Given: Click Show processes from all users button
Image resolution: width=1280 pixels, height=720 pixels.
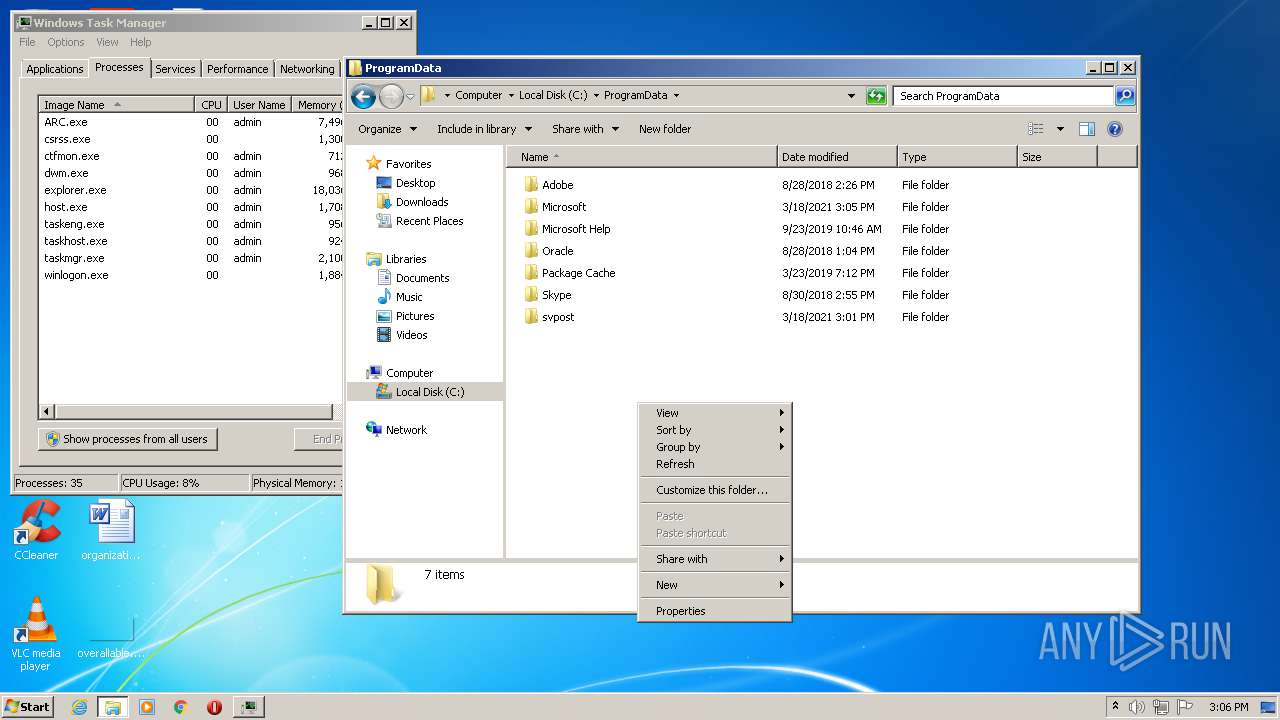Looking at the screenshot, I should (x=127, y=439).
